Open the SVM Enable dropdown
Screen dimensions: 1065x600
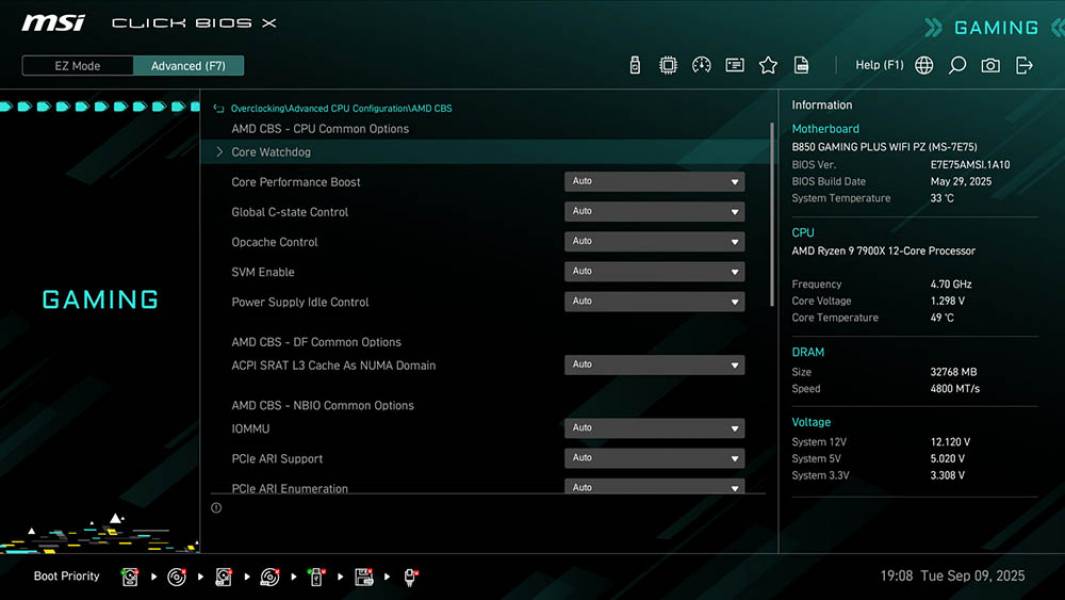pyautogui.click(x=654, y=271)
